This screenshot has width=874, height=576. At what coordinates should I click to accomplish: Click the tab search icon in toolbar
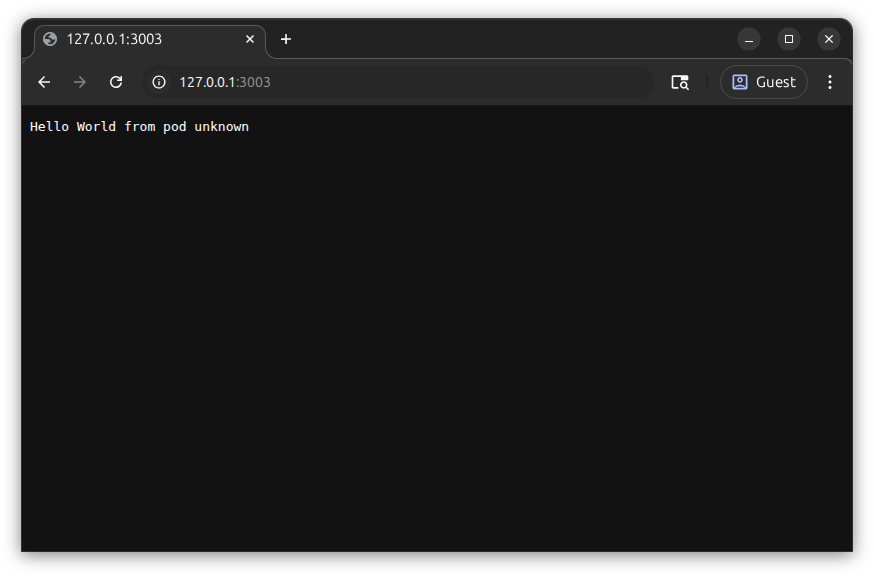coord(680,82)
